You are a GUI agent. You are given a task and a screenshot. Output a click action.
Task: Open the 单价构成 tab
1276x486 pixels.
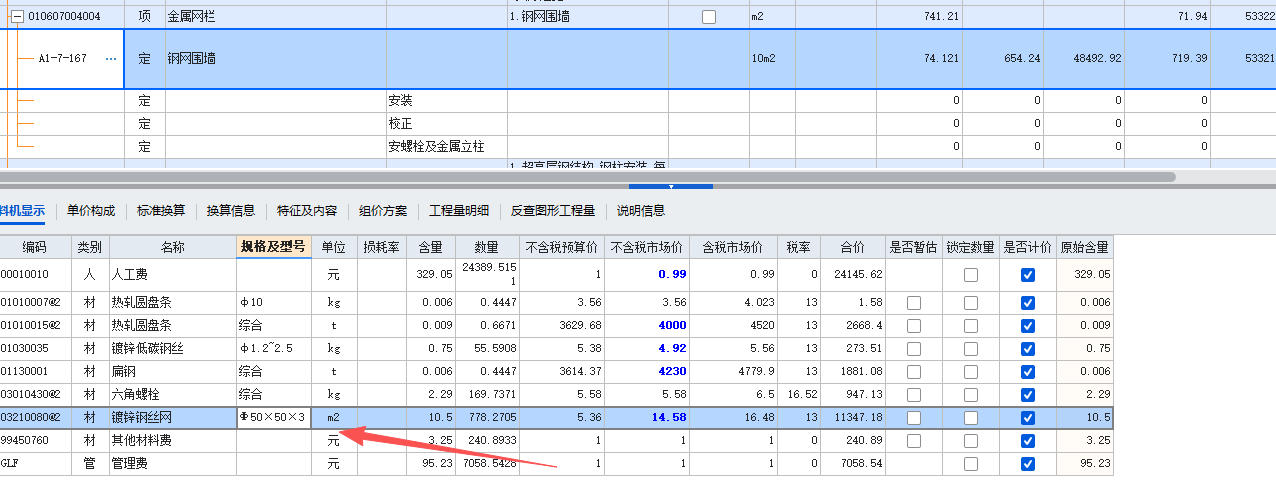coord(91,211)
